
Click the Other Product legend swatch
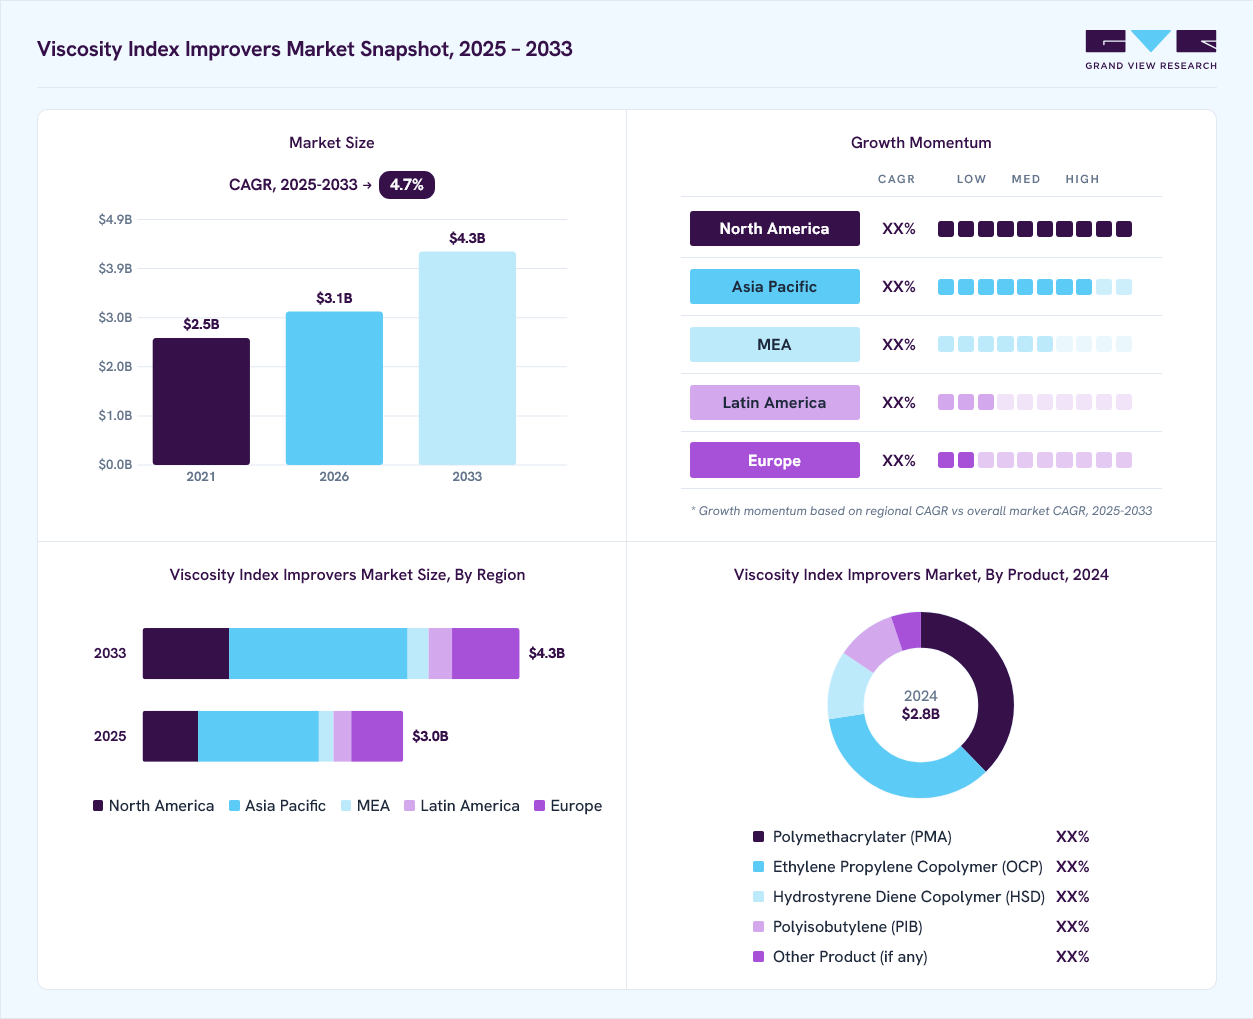758,957
